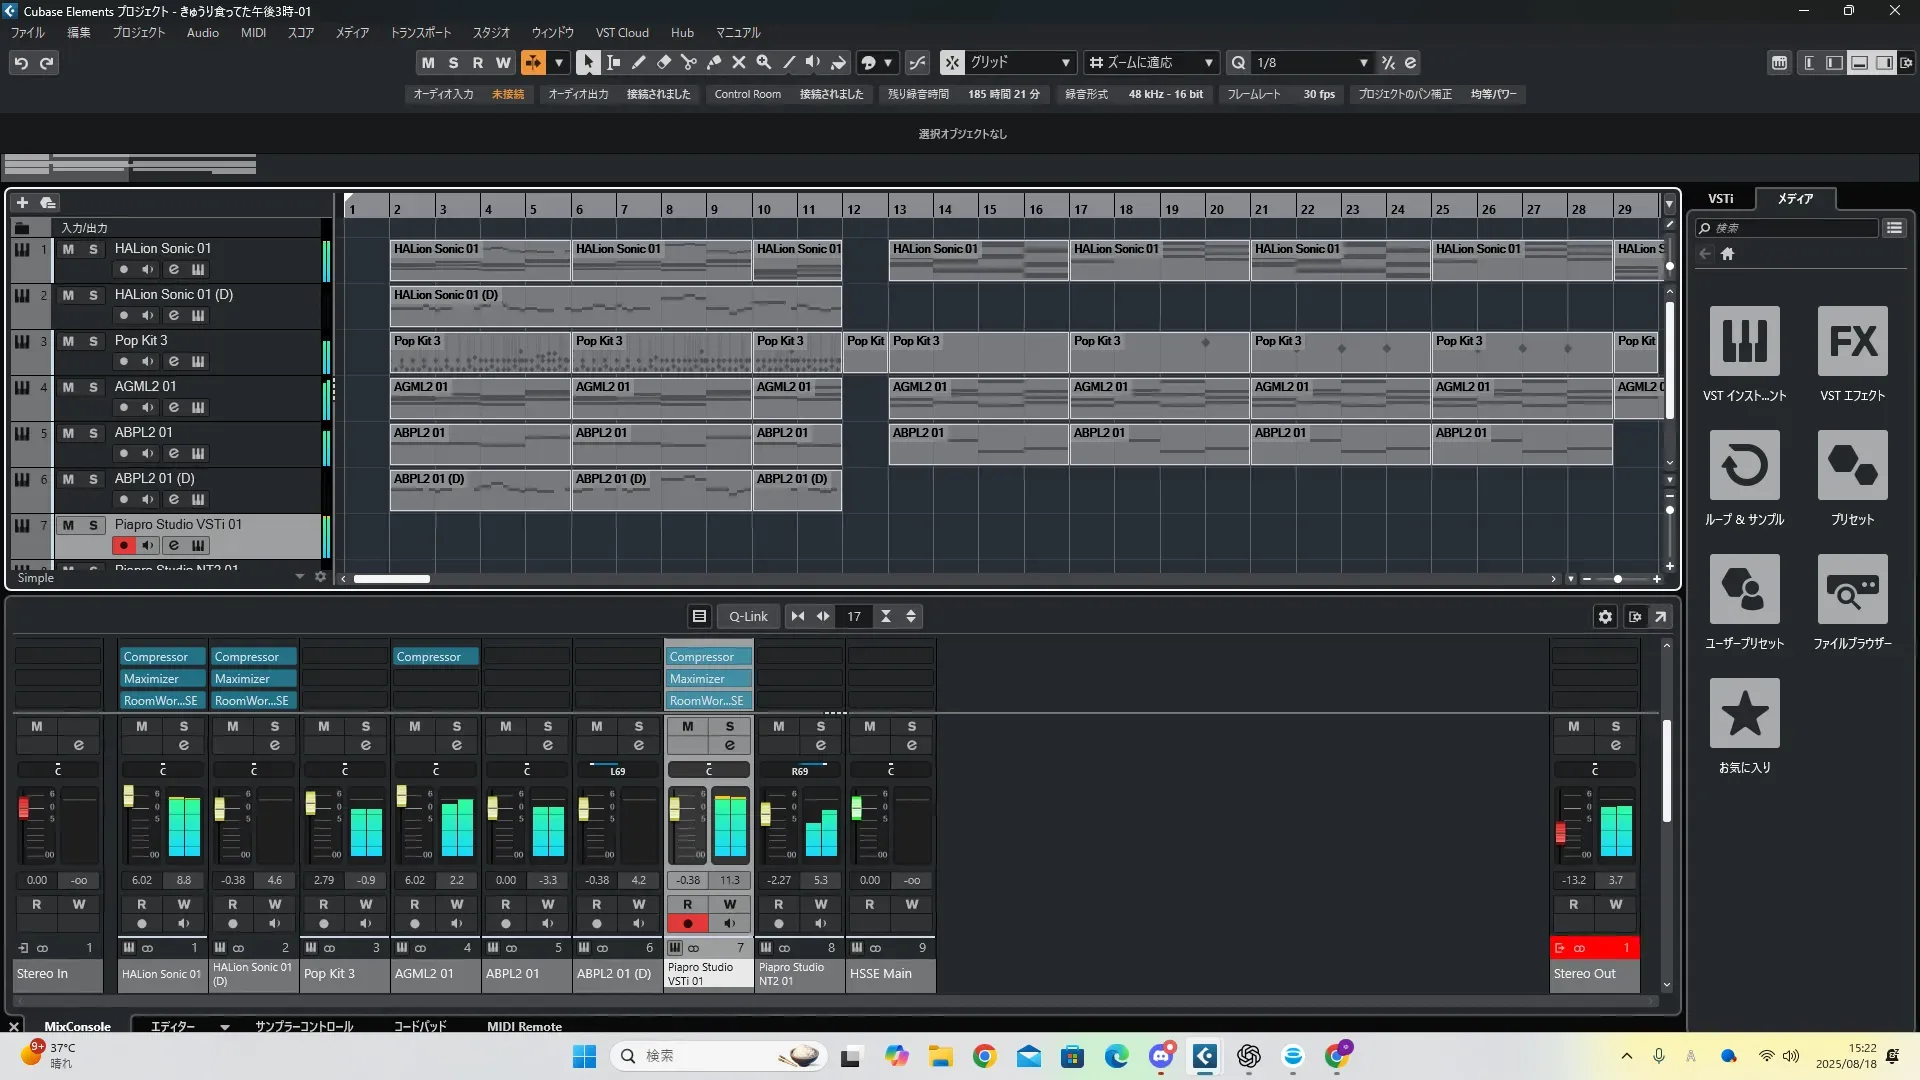
Task: Open grid snap type dropdown
Action: pyautogui.click(x=1065, y=63)
